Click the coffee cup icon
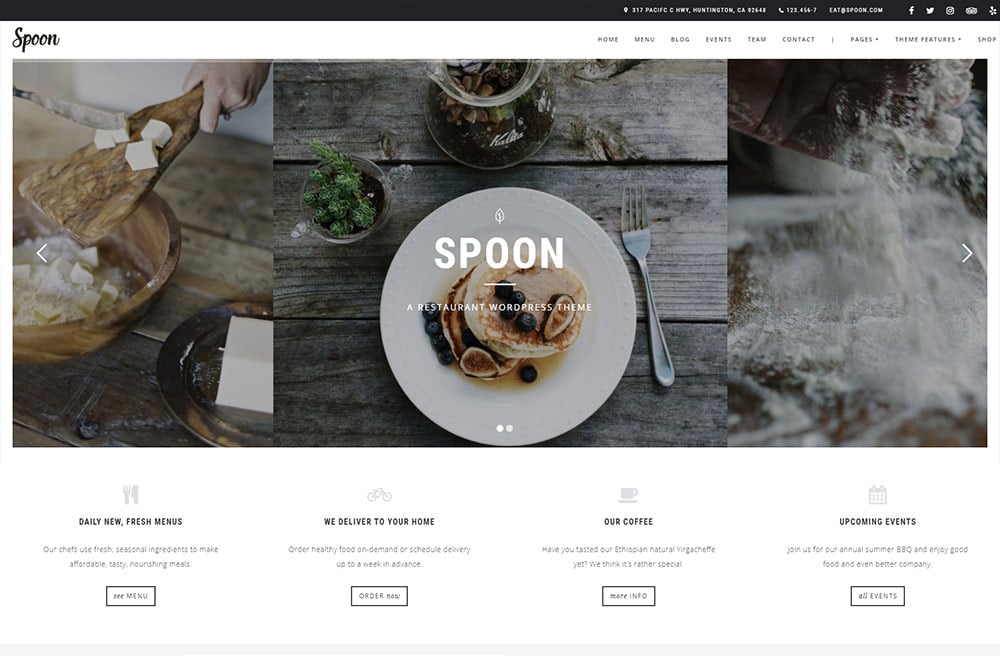1000x656 pixels. pos(628,495)
